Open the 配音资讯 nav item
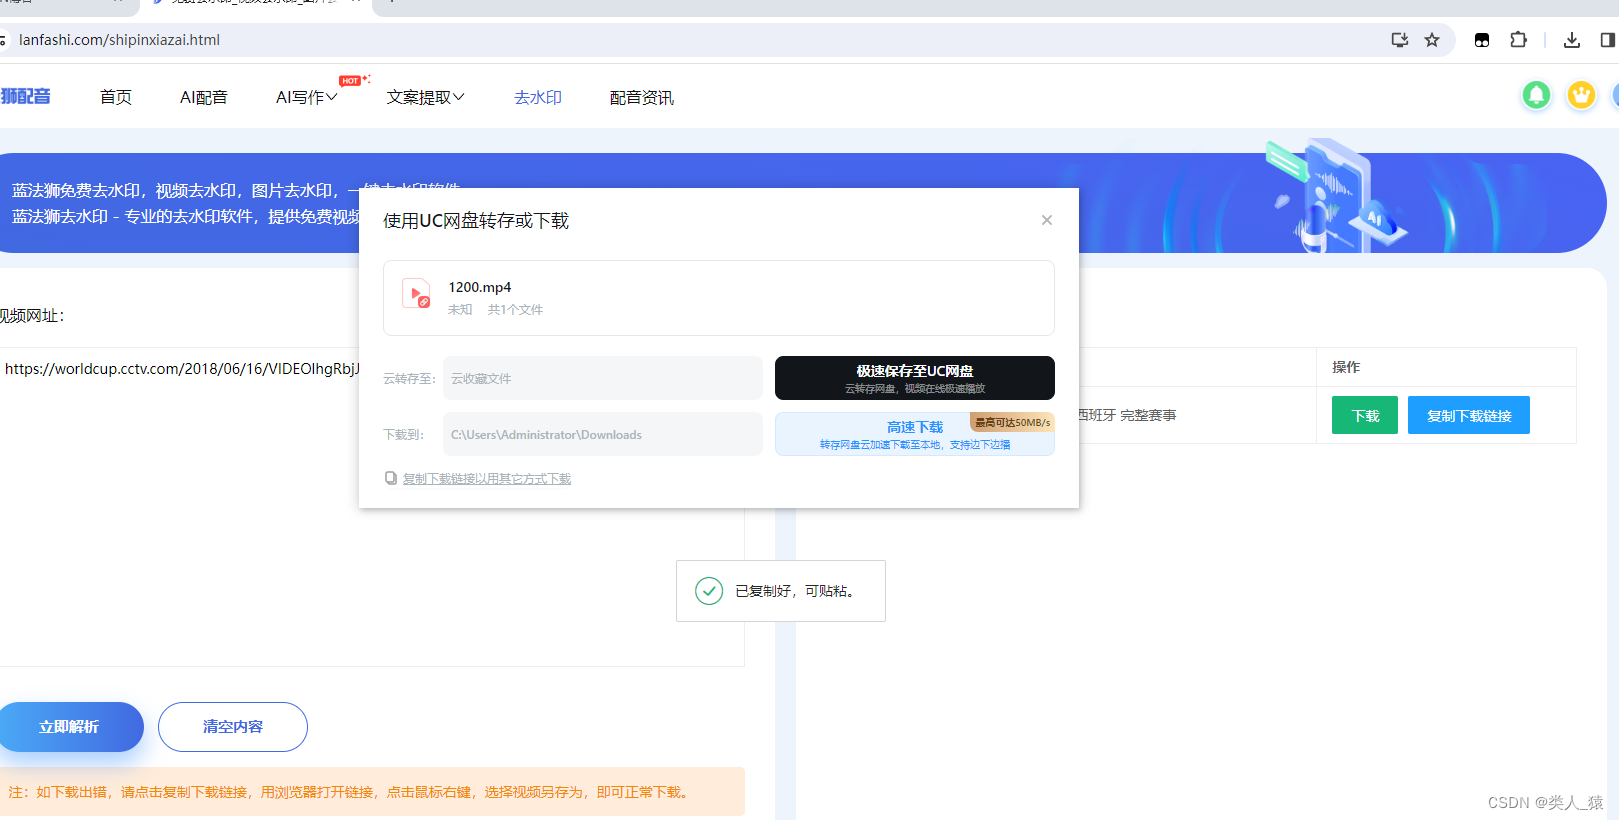 [x=642, y=97]
